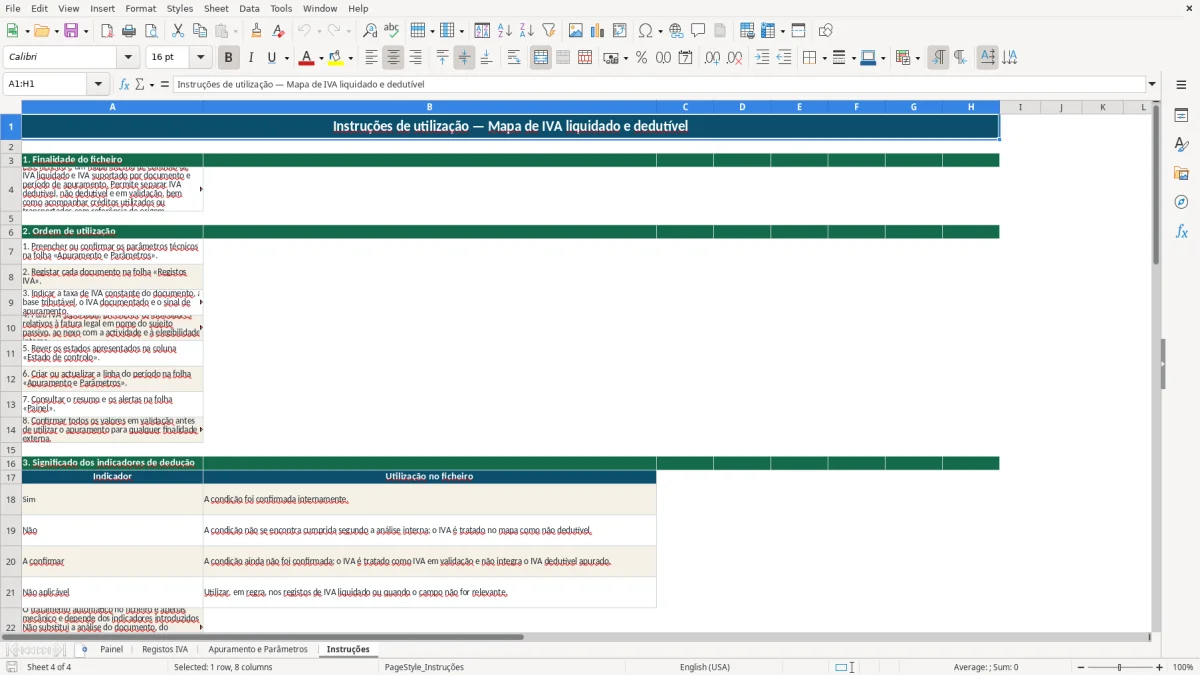Apply the font color red swatch

tap(308, 58)
